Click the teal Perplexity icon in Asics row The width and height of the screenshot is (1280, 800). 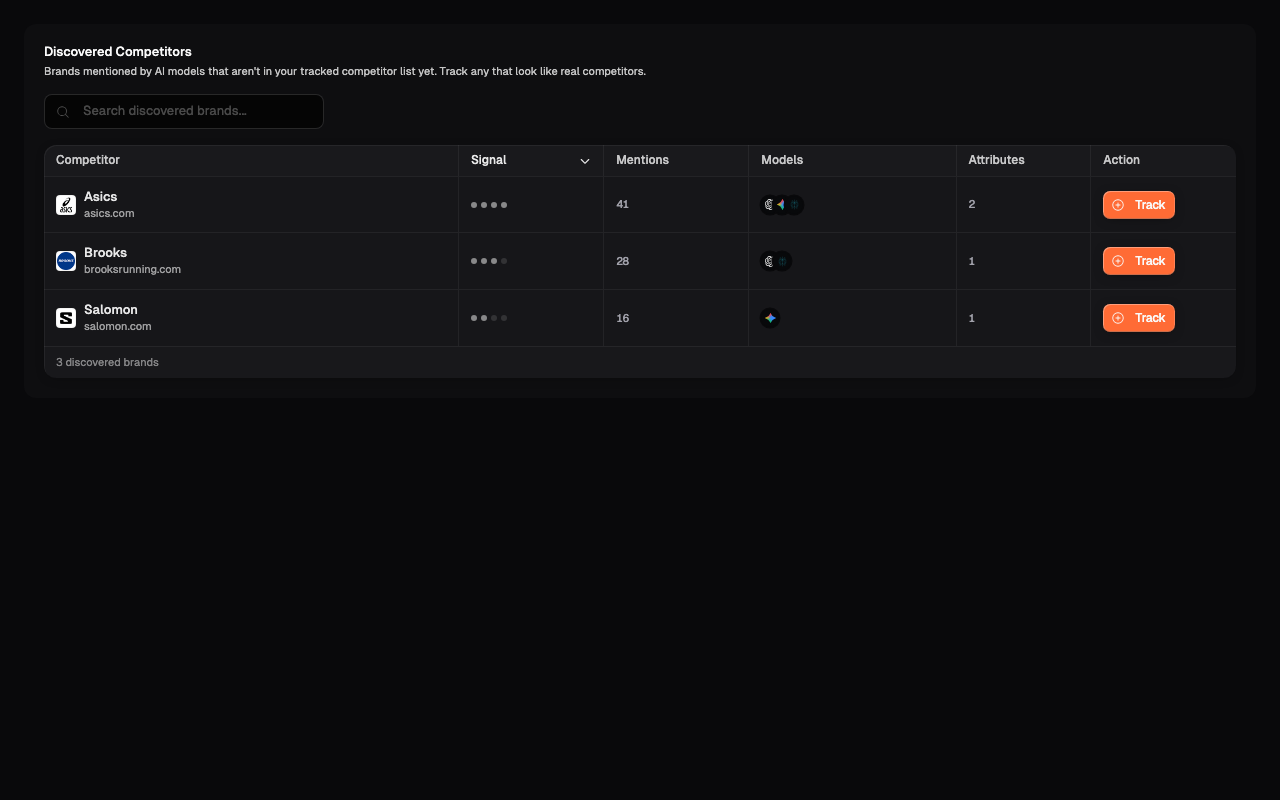pyautogui.click(x=795, y=205)
